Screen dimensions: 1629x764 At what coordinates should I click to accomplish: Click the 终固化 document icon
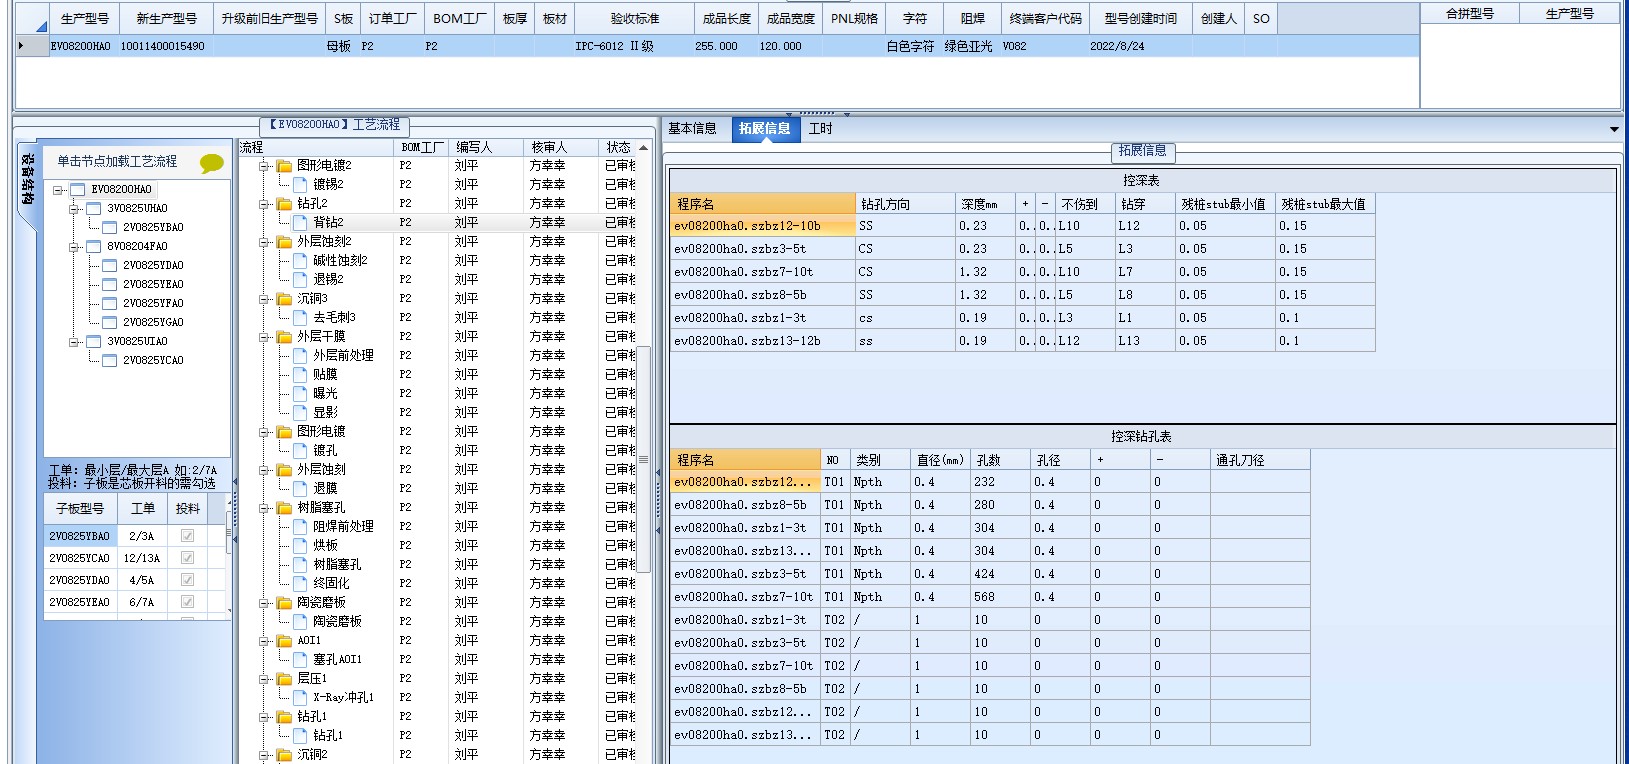click(300, 584)
